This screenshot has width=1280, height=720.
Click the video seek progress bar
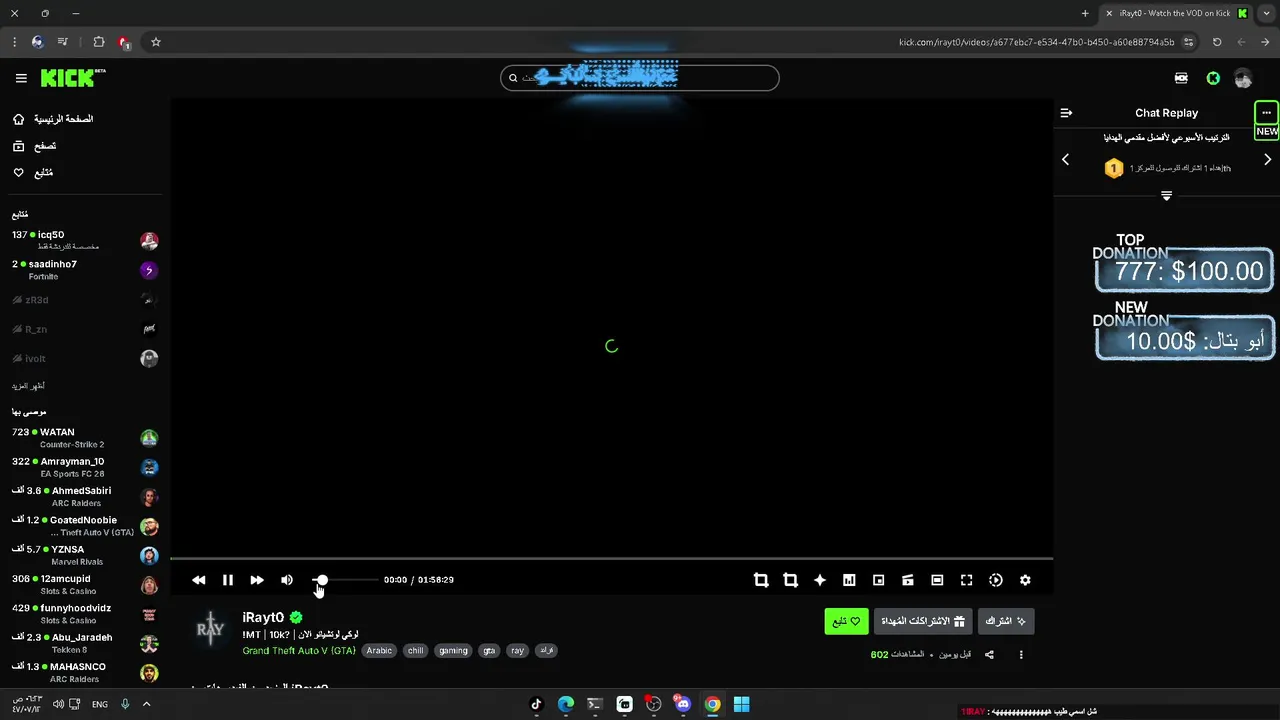click(611, 558)
